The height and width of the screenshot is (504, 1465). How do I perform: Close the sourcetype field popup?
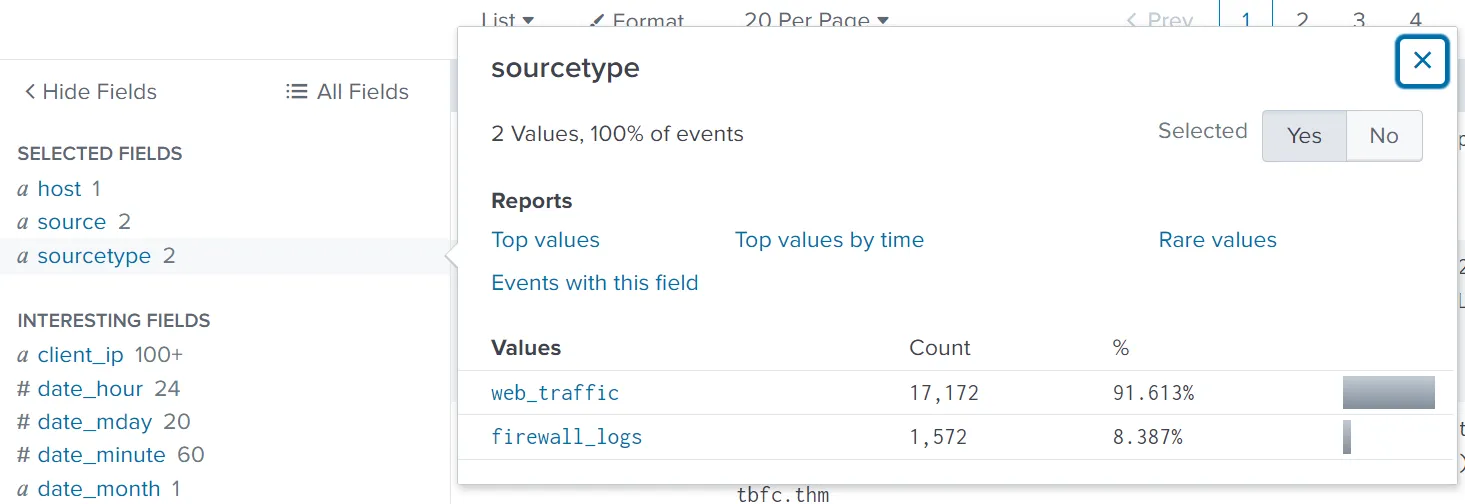point(1422,61)
